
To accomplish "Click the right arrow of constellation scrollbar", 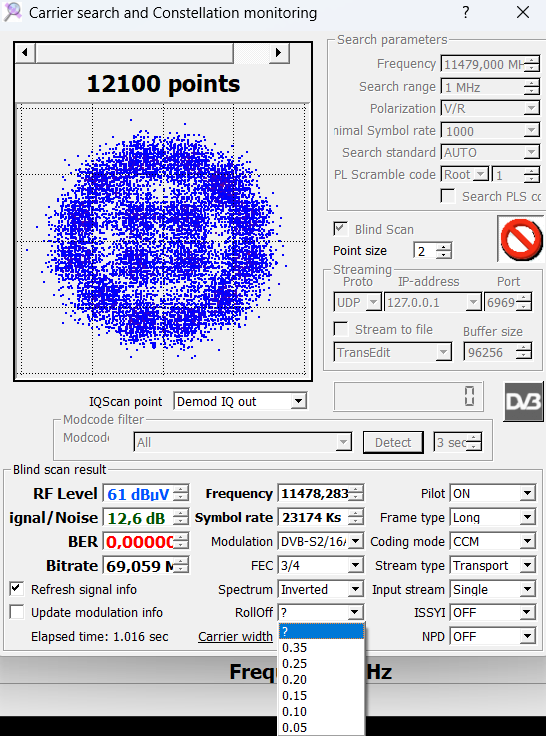I will 279,53.
